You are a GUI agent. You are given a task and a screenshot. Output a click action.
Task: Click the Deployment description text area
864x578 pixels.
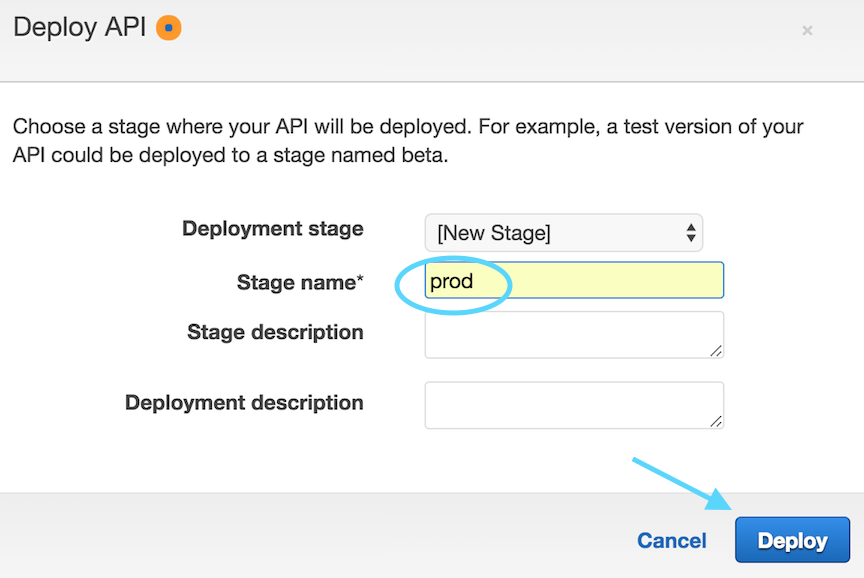[x=574, y=405]
